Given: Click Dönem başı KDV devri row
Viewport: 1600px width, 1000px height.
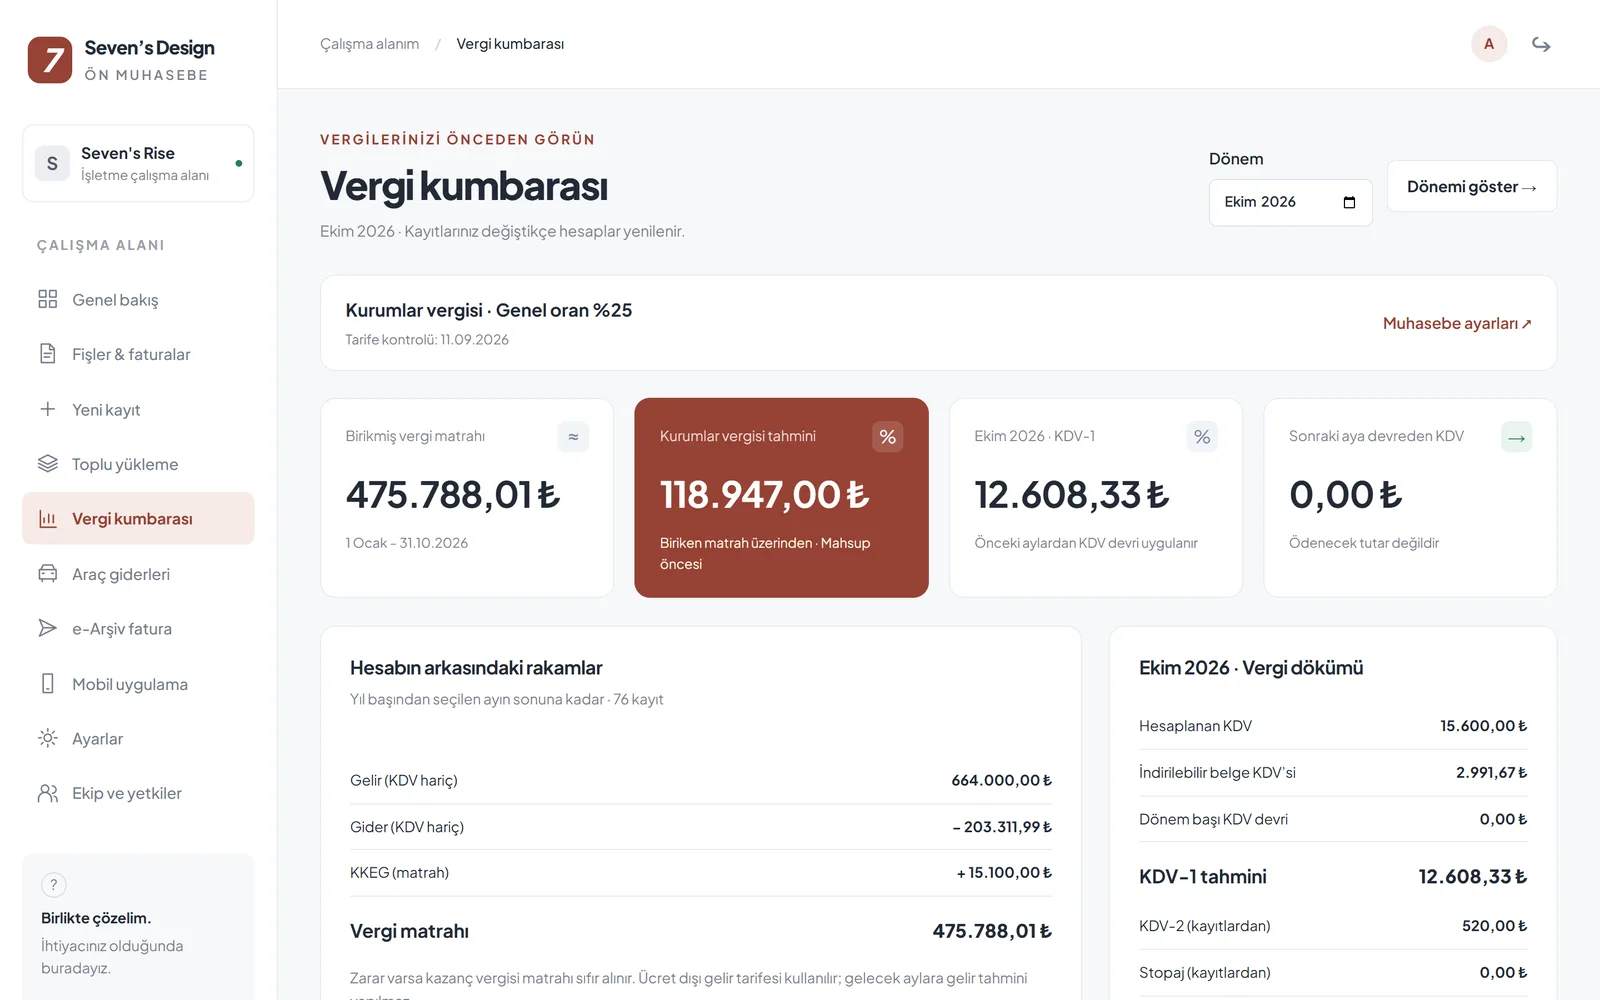Looking at the screenshot, I should click(1333, 819).
